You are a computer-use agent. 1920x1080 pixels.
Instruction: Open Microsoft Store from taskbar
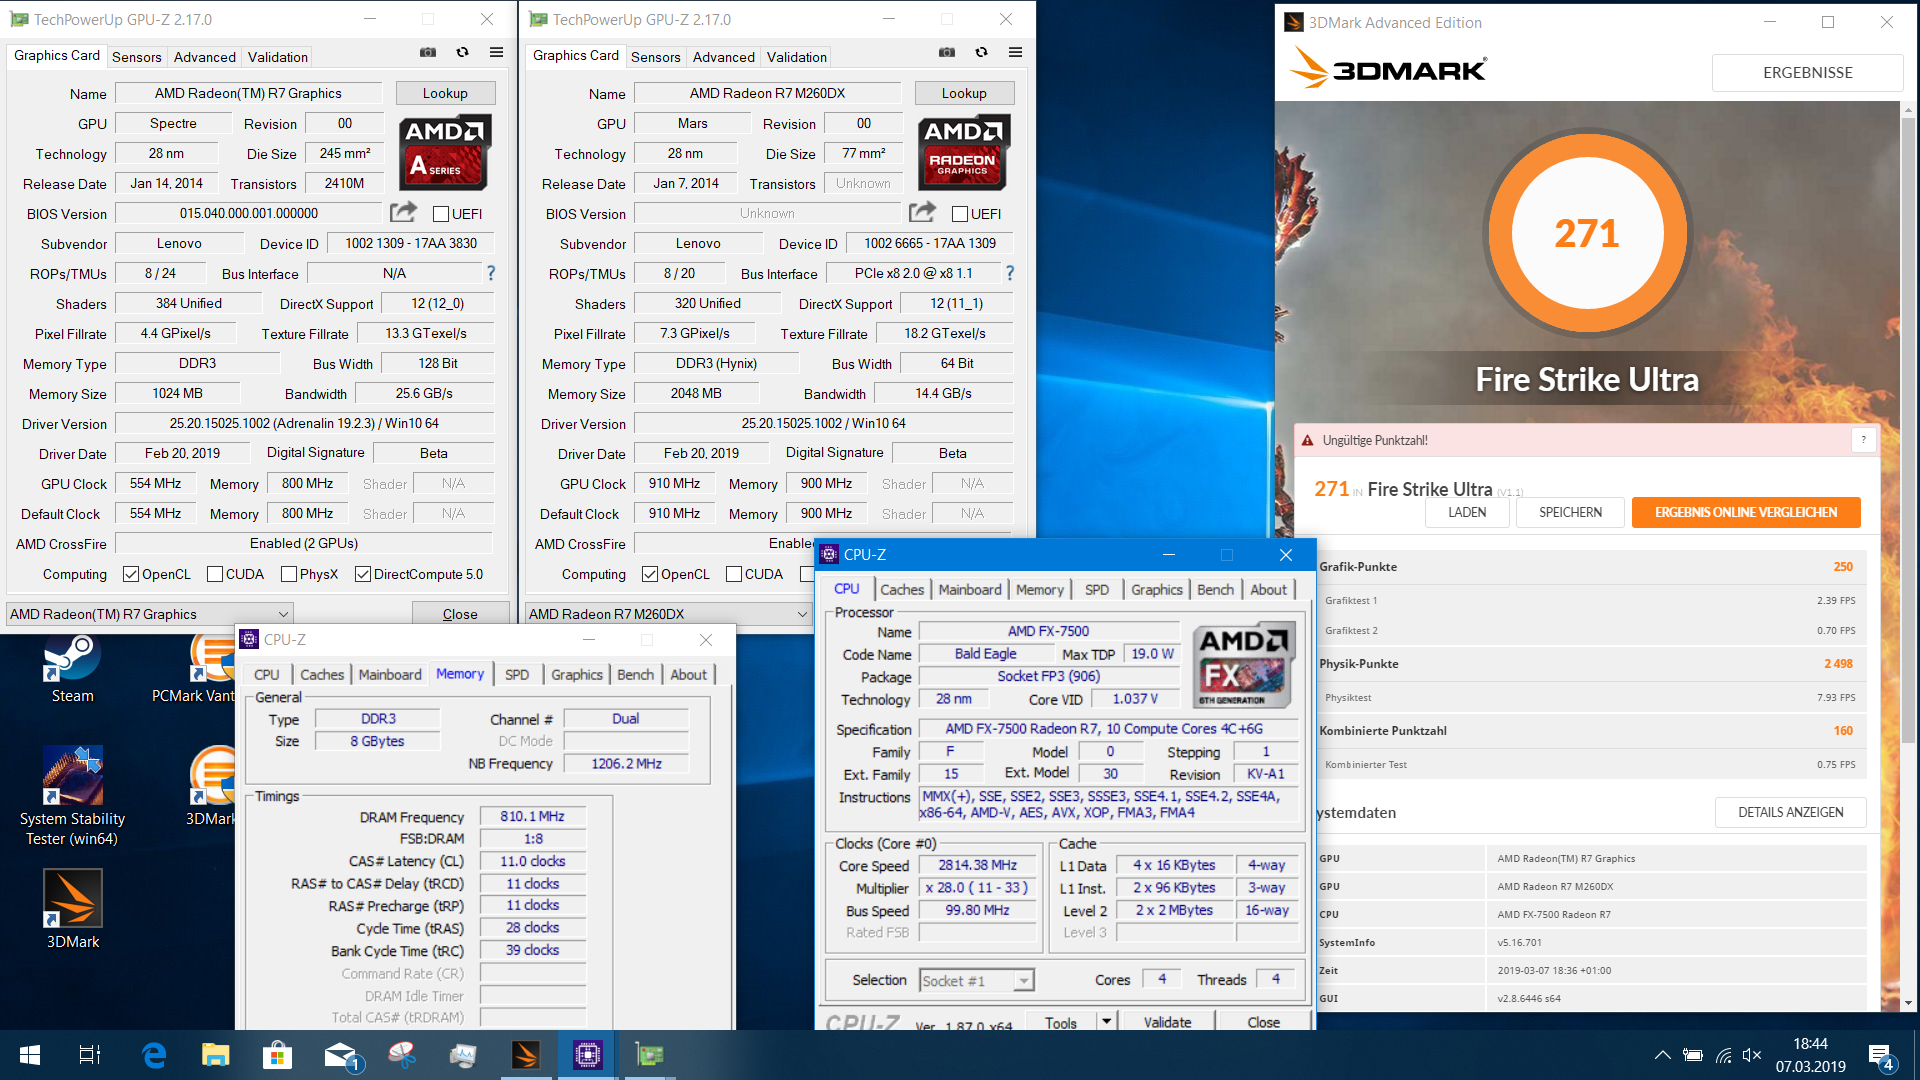(x=277, y=1055)
